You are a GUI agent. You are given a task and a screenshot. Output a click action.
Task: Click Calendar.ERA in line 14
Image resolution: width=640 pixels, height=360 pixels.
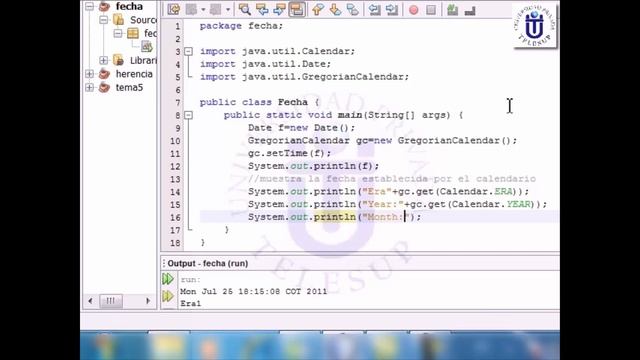(476, 191)
